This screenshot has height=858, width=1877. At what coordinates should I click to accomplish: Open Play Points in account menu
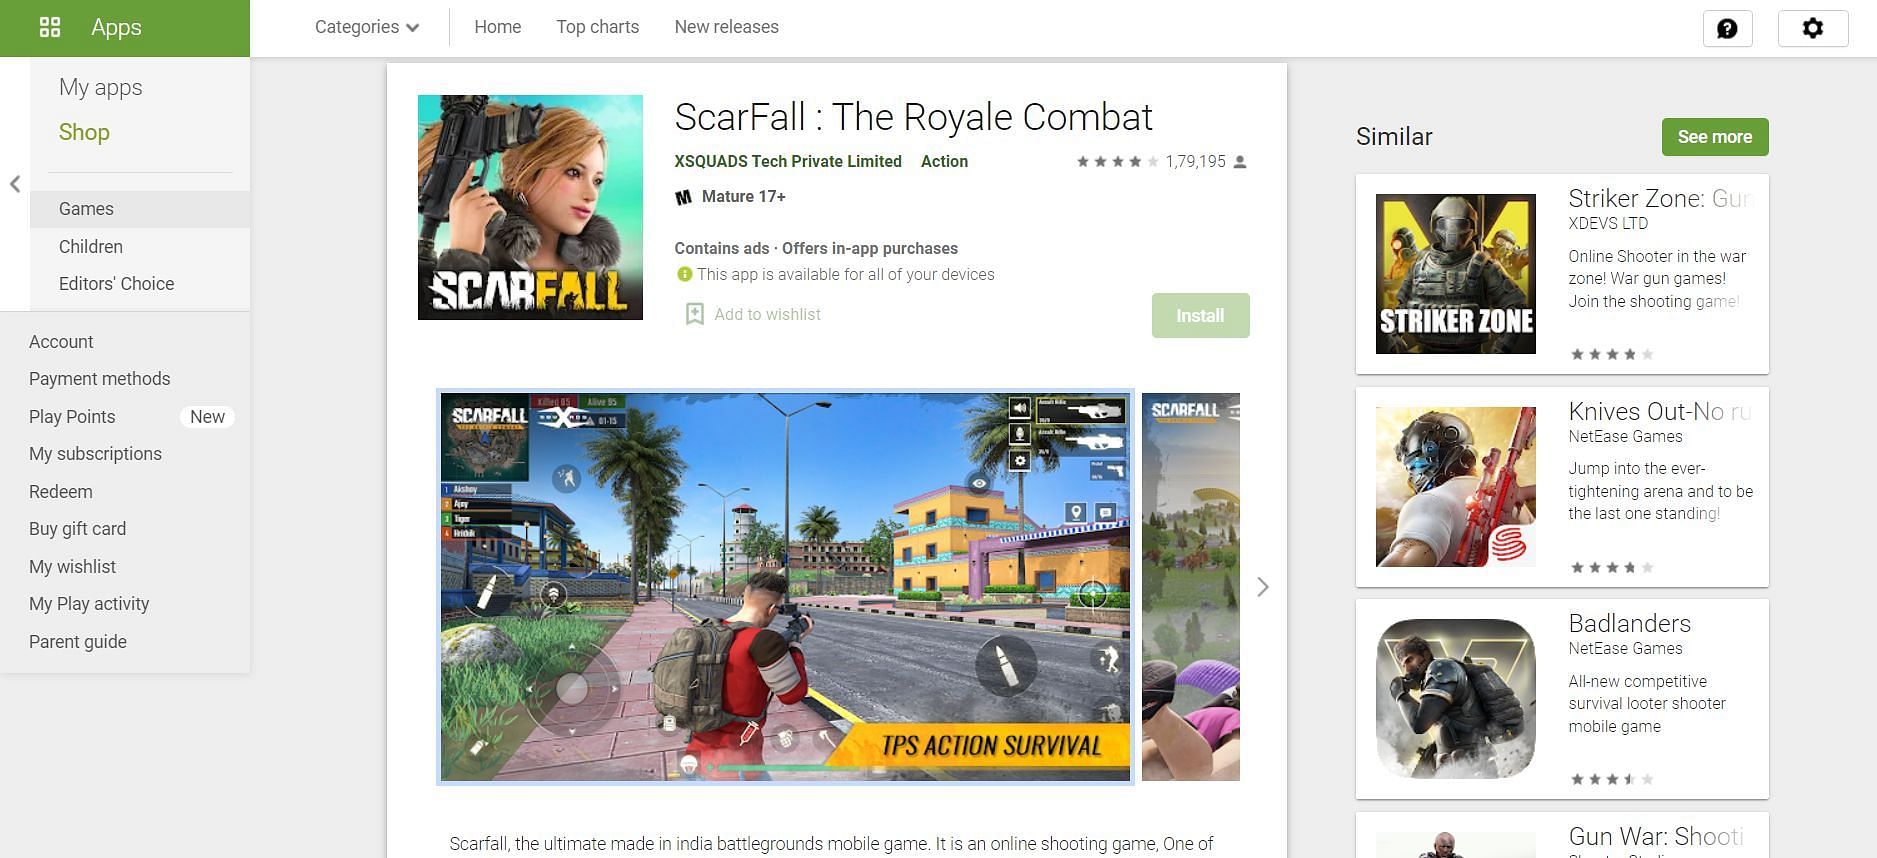(x=72, y=417)
